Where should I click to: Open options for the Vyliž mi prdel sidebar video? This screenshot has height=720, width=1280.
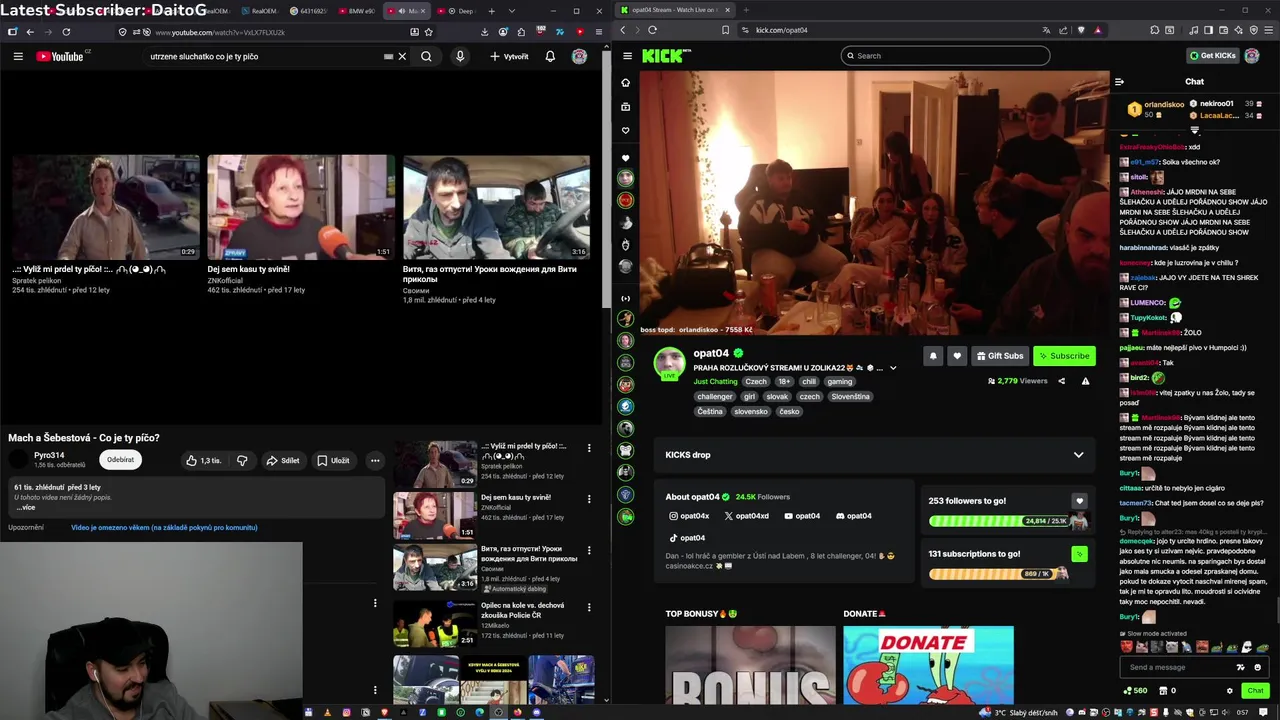click(589, 448)
